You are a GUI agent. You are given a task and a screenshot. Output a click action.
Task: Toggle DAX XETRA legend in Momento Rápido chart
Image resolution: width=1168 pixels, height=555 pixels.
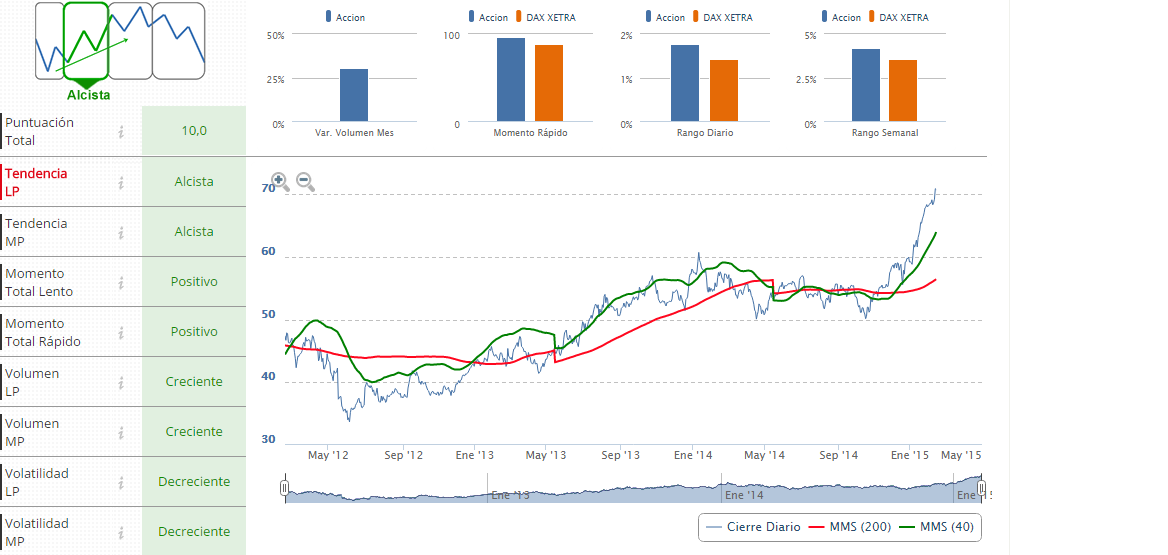[x=545, y=17]
